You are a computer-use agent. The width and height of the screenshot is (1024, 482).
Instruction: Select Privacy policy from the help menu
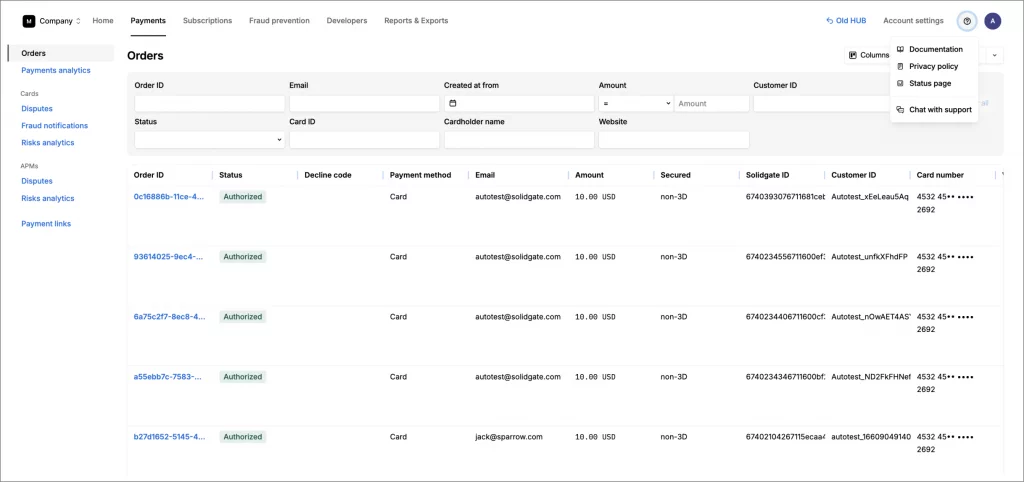pyautogui.click(x=934, y=66)
